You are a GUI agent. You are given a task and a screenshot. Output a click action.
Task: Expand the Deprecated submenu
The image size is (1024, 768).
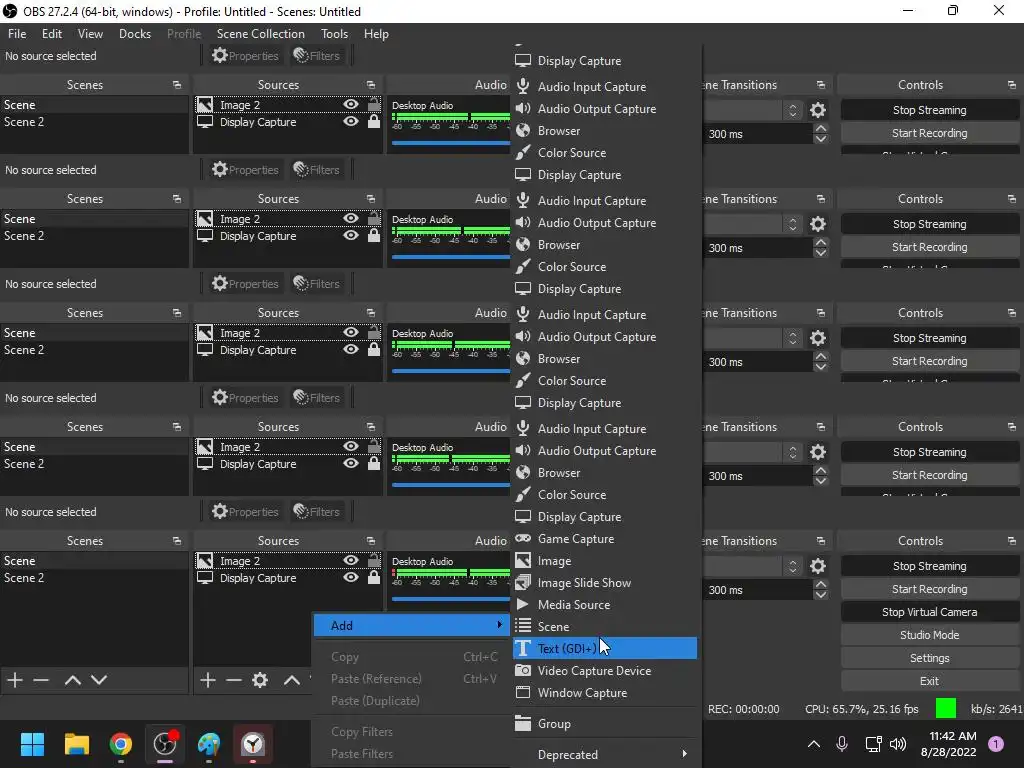pyautogui.click(x=606, y=754)
